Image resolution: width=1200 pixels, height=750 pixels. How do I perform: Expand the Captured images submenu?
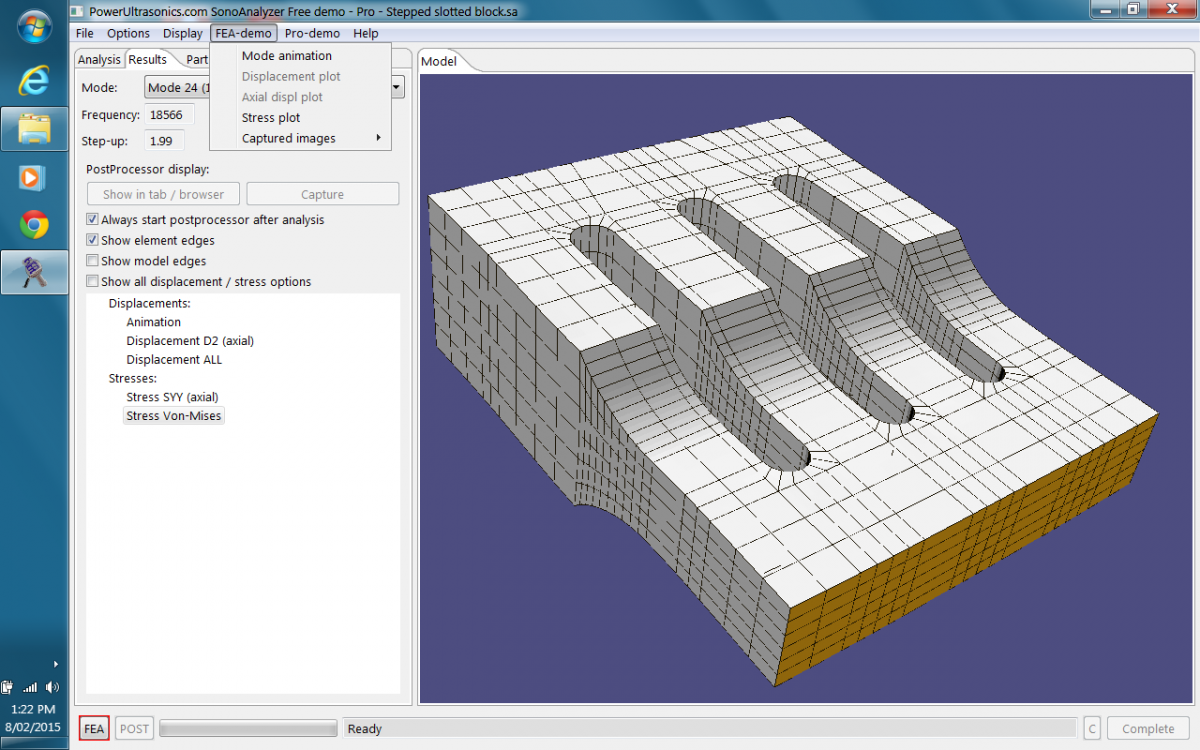click(x=300, y=138)
